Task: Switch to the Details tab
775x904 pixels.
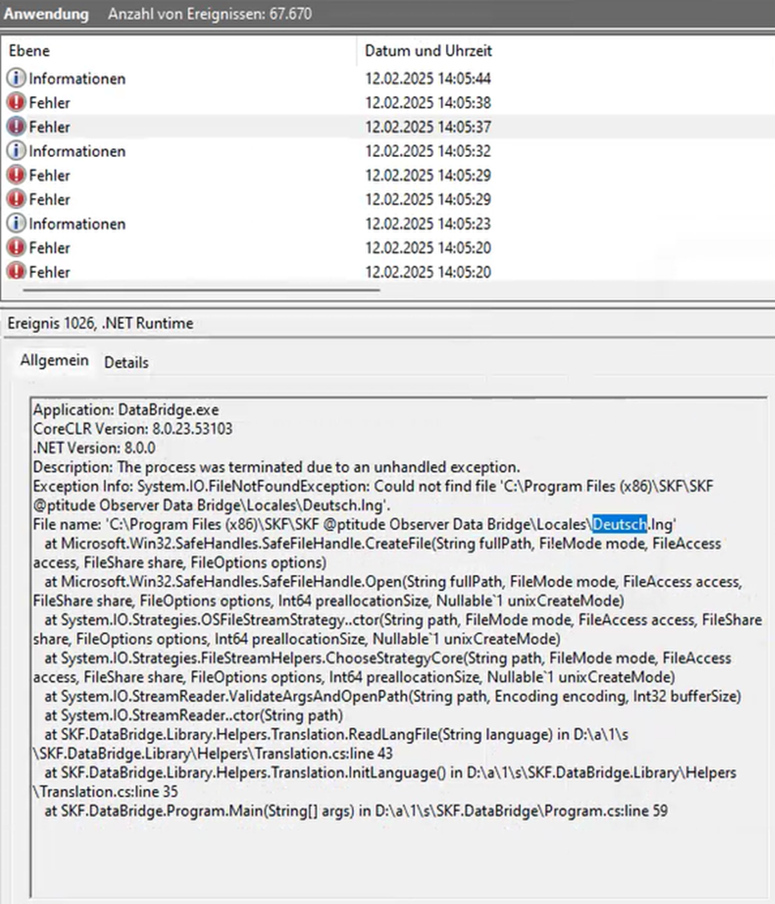Action: click(x=126, y=362)
